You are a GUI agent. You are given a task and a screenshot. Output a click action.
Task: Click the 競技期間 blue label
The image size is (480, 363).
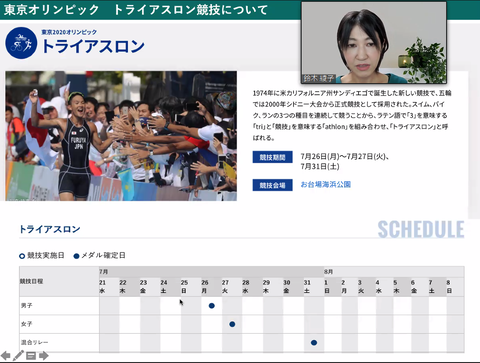[x=272, y=157]
